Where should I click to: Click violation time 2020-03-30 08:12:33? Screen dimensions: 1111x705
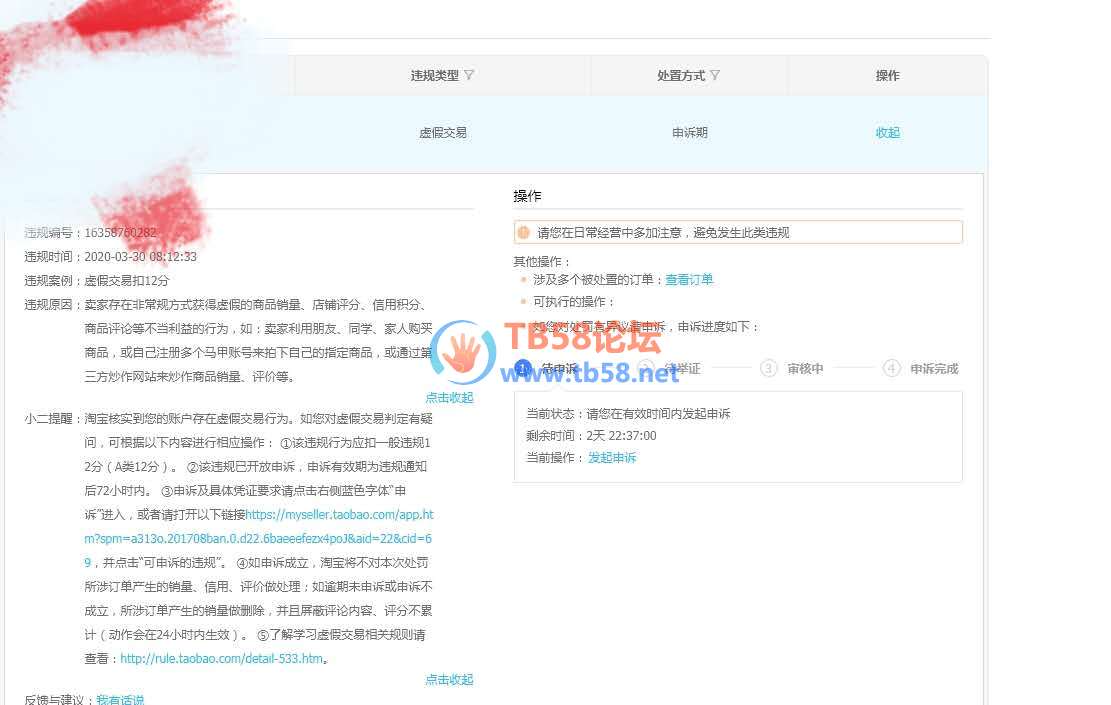140,256
